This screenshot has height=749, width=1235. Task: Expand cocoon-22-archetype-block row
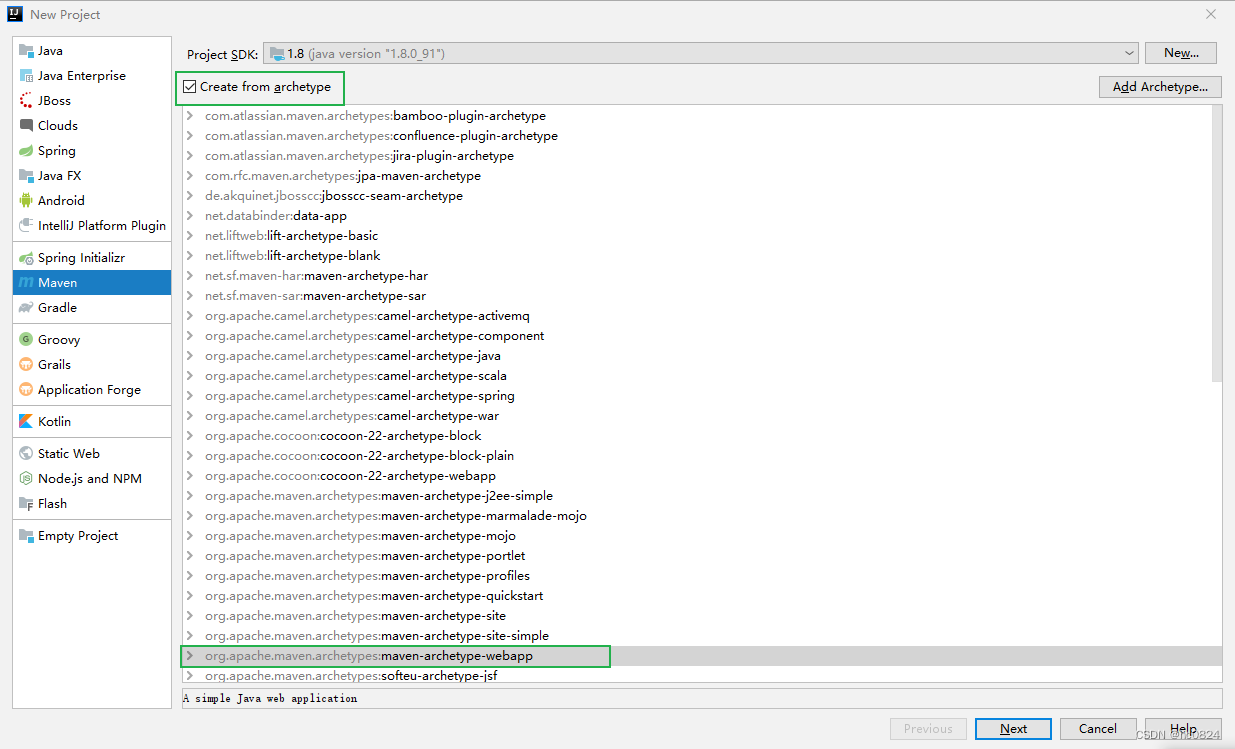tap(189, 436)
